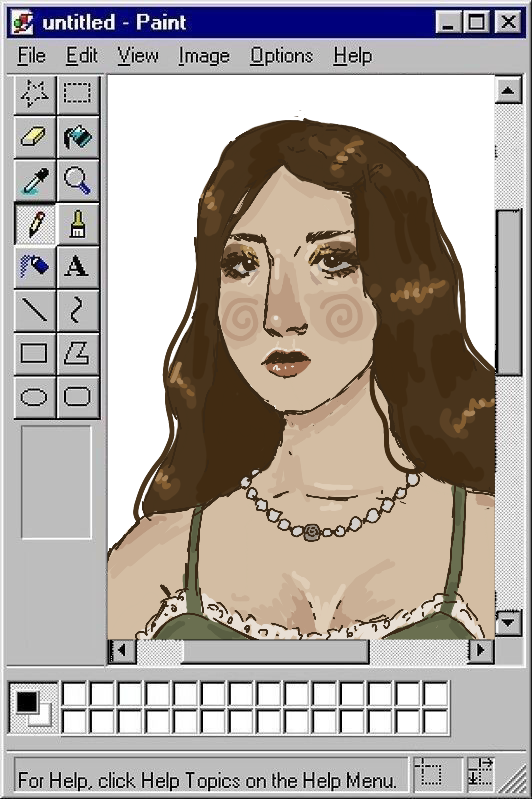Select the Airbrush spray can tool

(35, 268)
